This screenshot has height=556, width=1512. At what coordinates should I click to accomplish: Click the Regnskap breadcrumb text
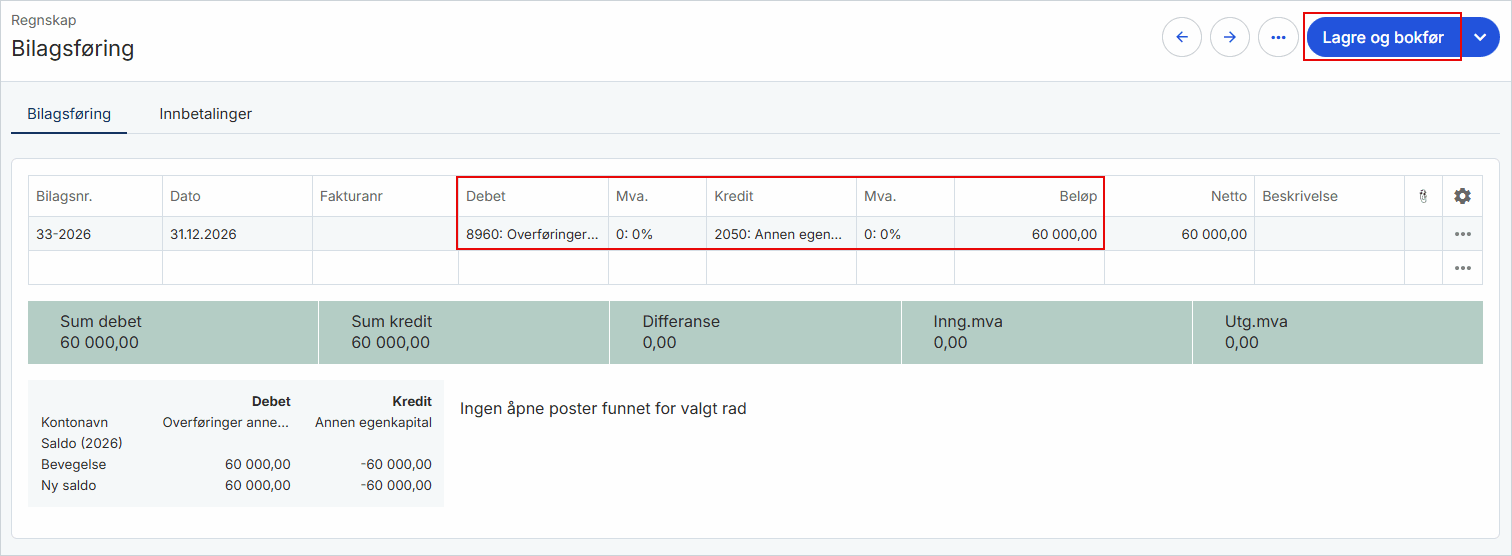click(43, 20)
